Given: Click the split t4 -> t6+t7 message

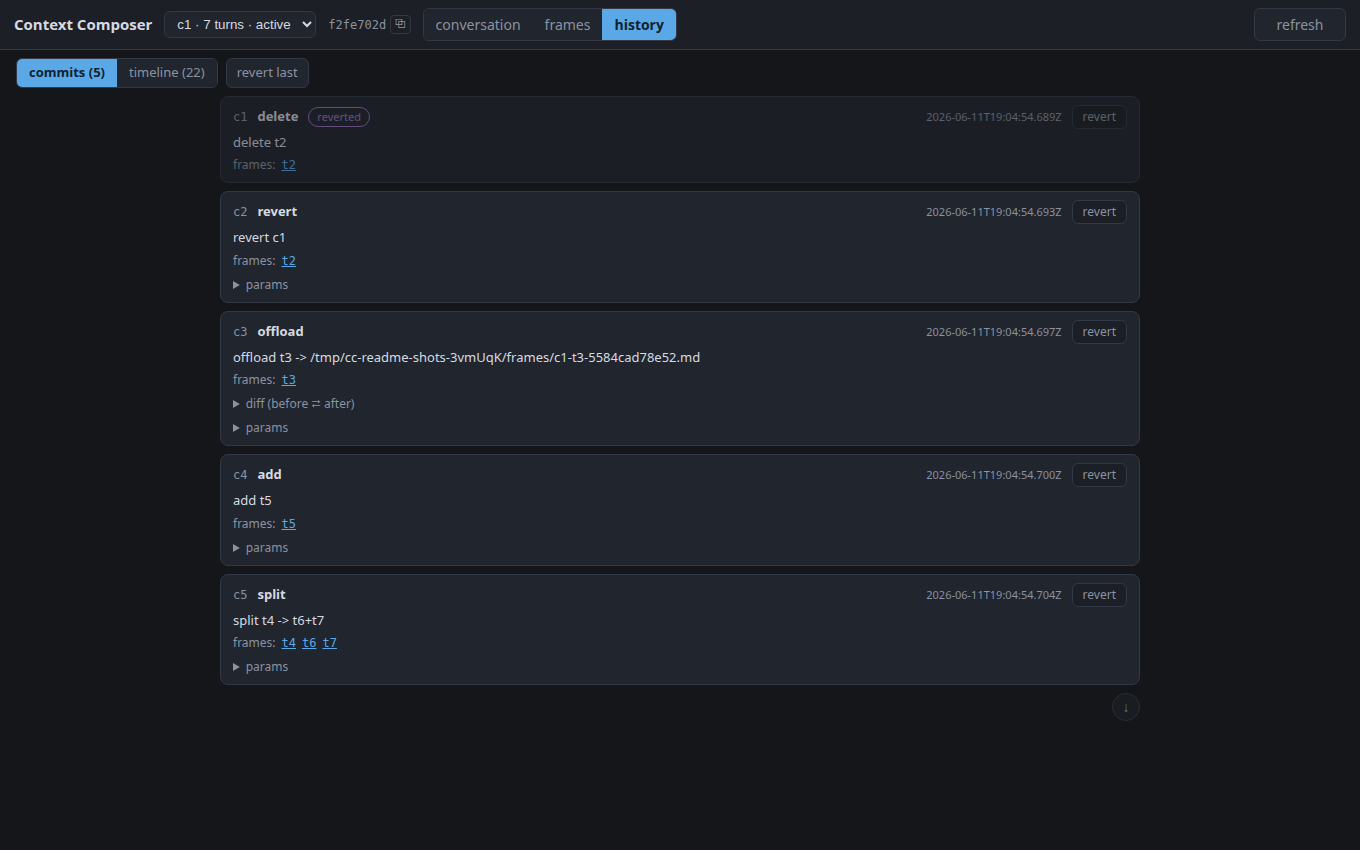Looking at the screenshot, I should pyautogui.click(x=278, y=620).
